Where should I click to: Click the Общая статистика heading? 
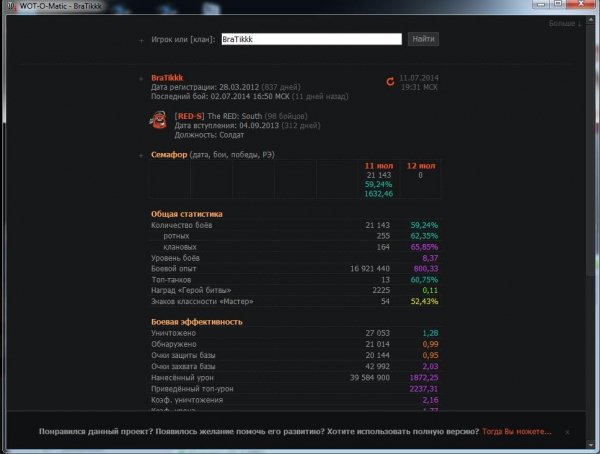187,214
